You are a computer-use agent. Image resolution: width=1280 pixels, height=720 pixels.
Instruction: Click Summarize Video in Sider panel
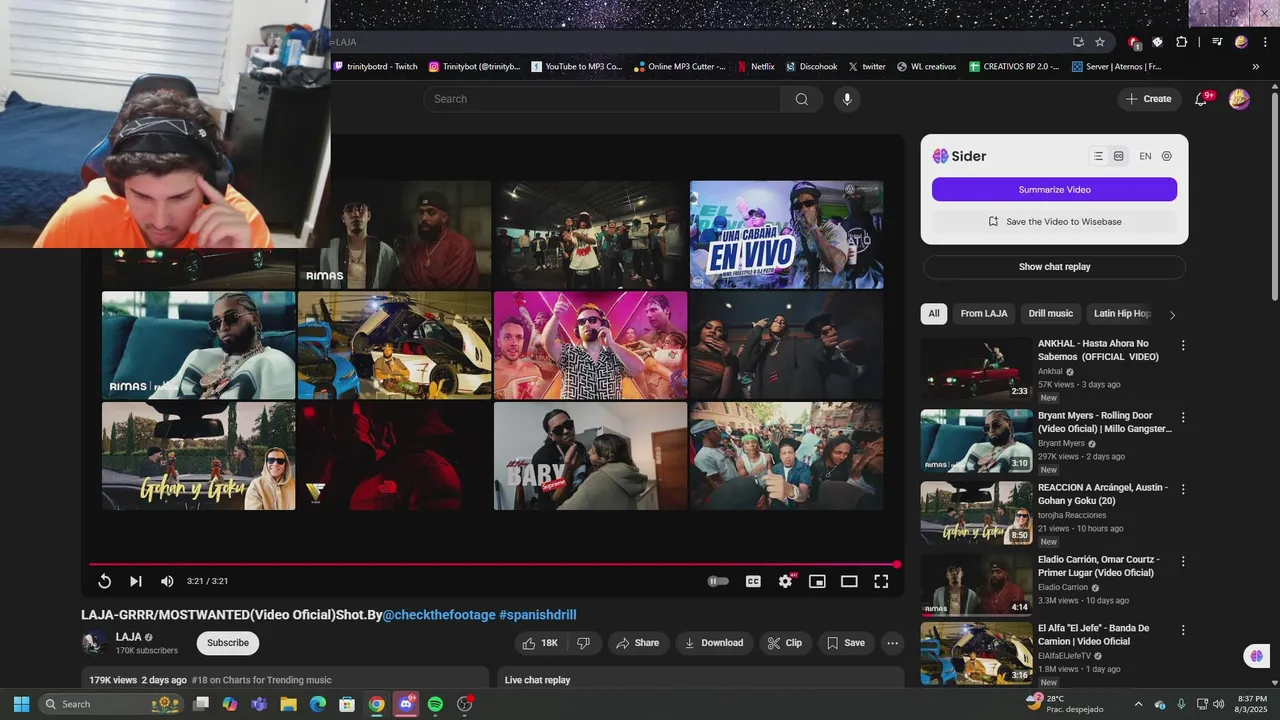point(1054,189)
